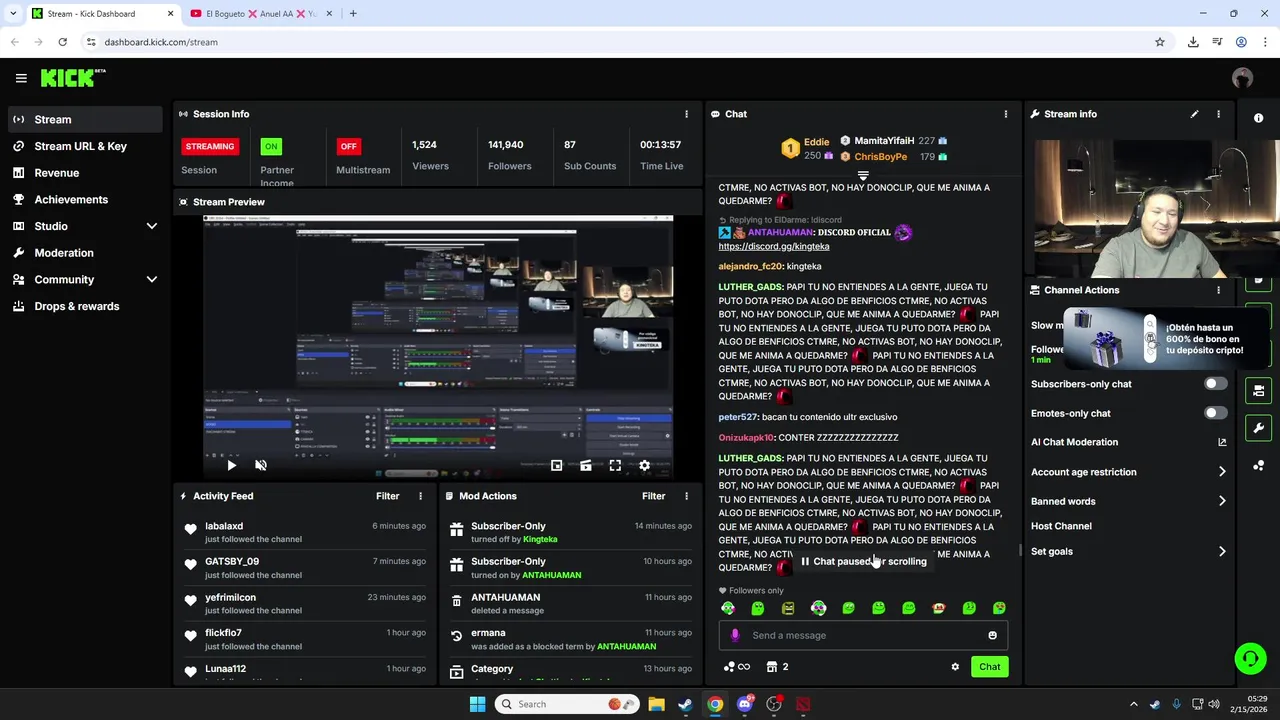The image size is (1280, 720).
Task: Collapse leaderboard with the arrow under ChrisBoyPe
Action: pyautogui.click(x=863, y=175)
